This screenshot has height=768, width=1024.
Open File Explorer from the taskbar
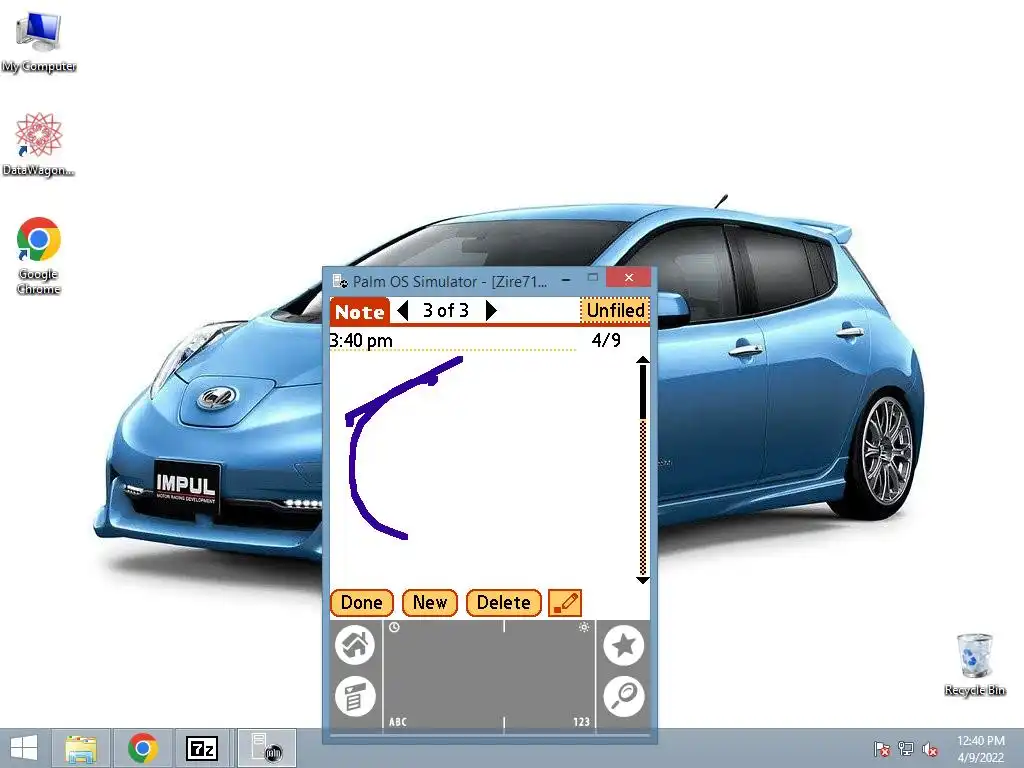click(81, 748)
